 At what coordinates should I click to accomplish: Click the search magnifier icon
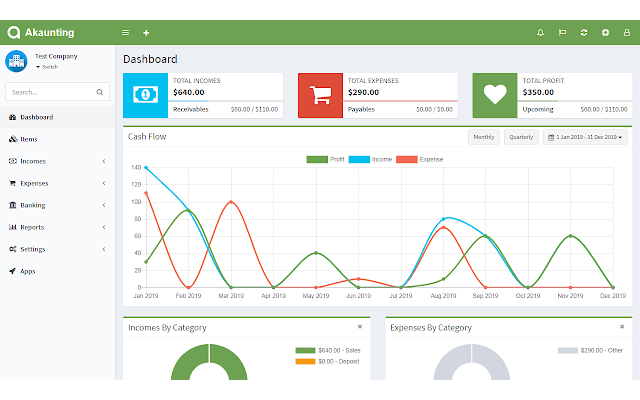coord(100,92)
